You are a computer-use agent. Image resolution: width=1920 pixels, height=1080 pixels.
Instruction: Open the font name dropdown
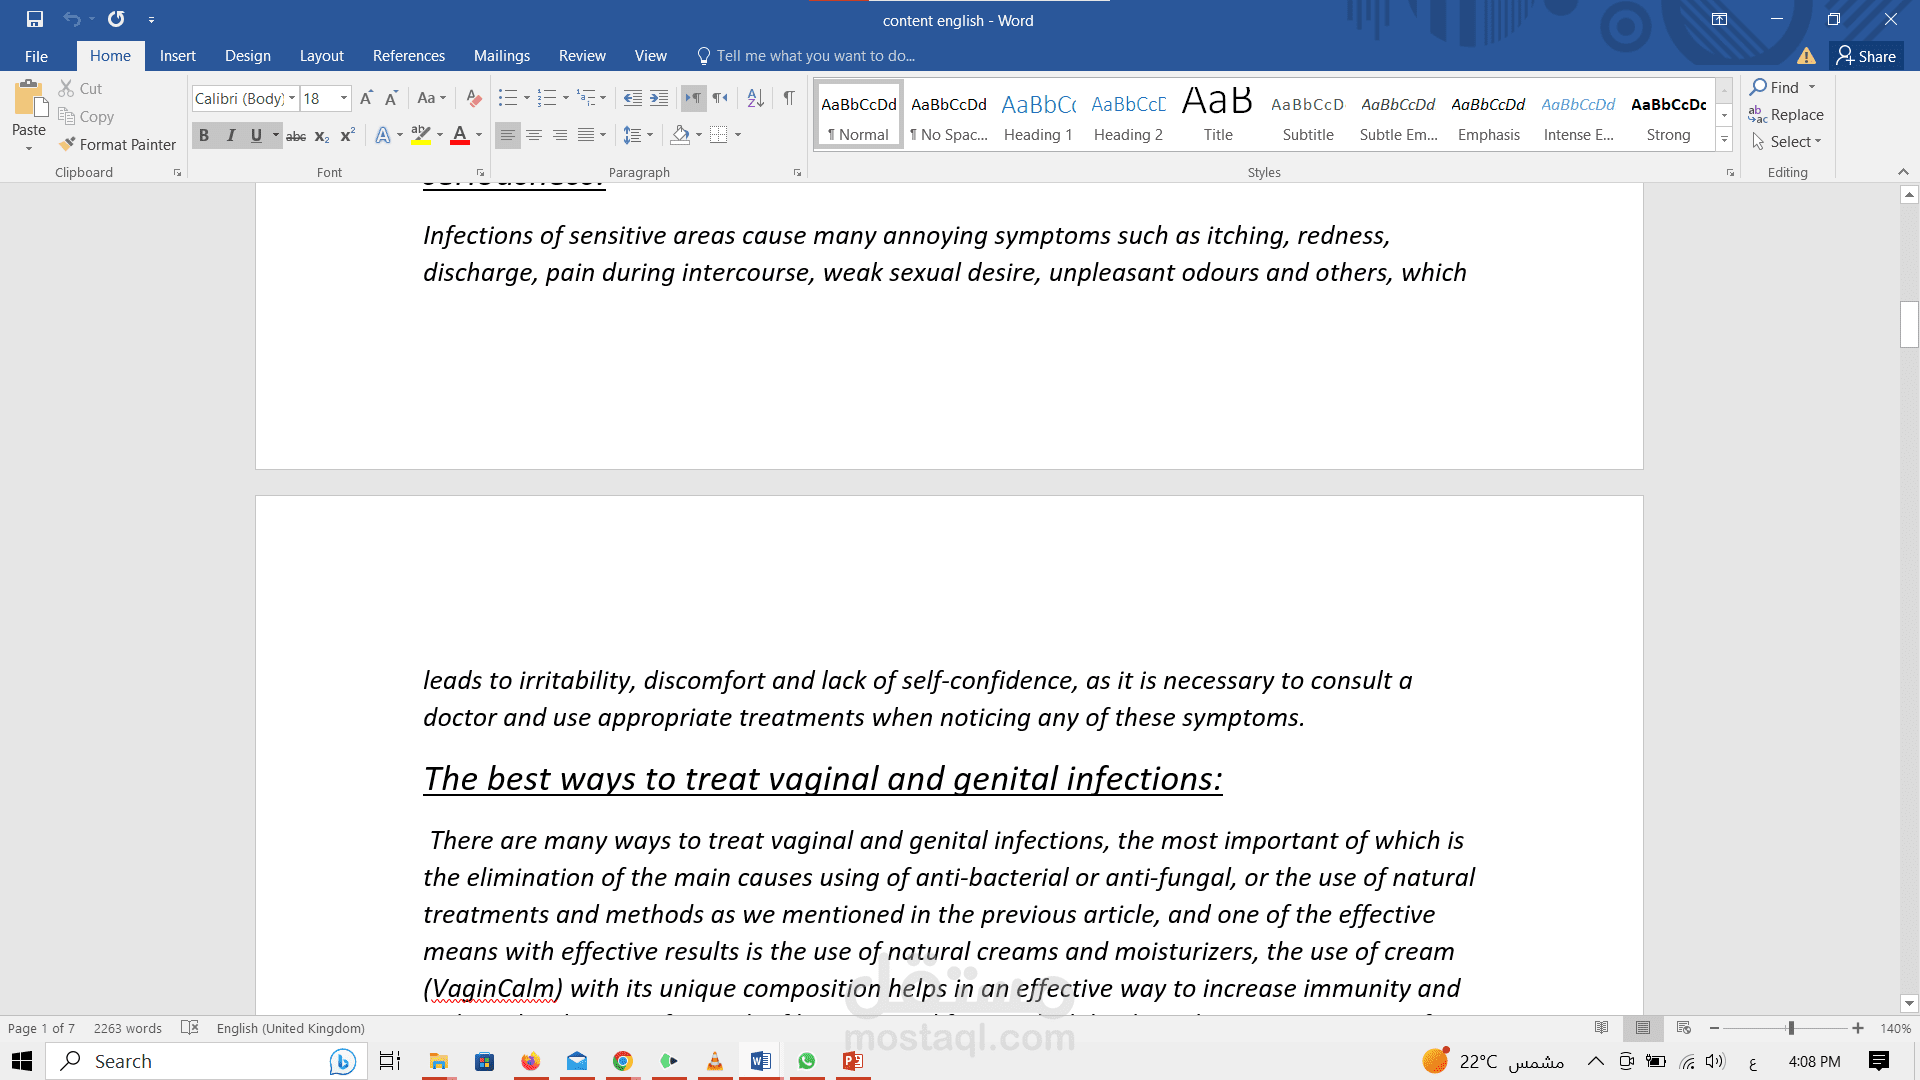pos(292,98)
